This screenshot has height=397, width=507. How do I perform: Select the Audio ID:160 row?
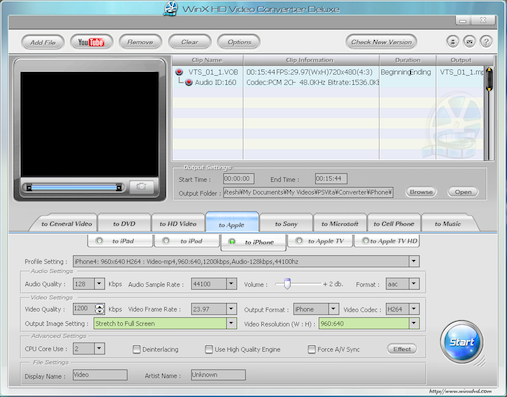[328, 82]
